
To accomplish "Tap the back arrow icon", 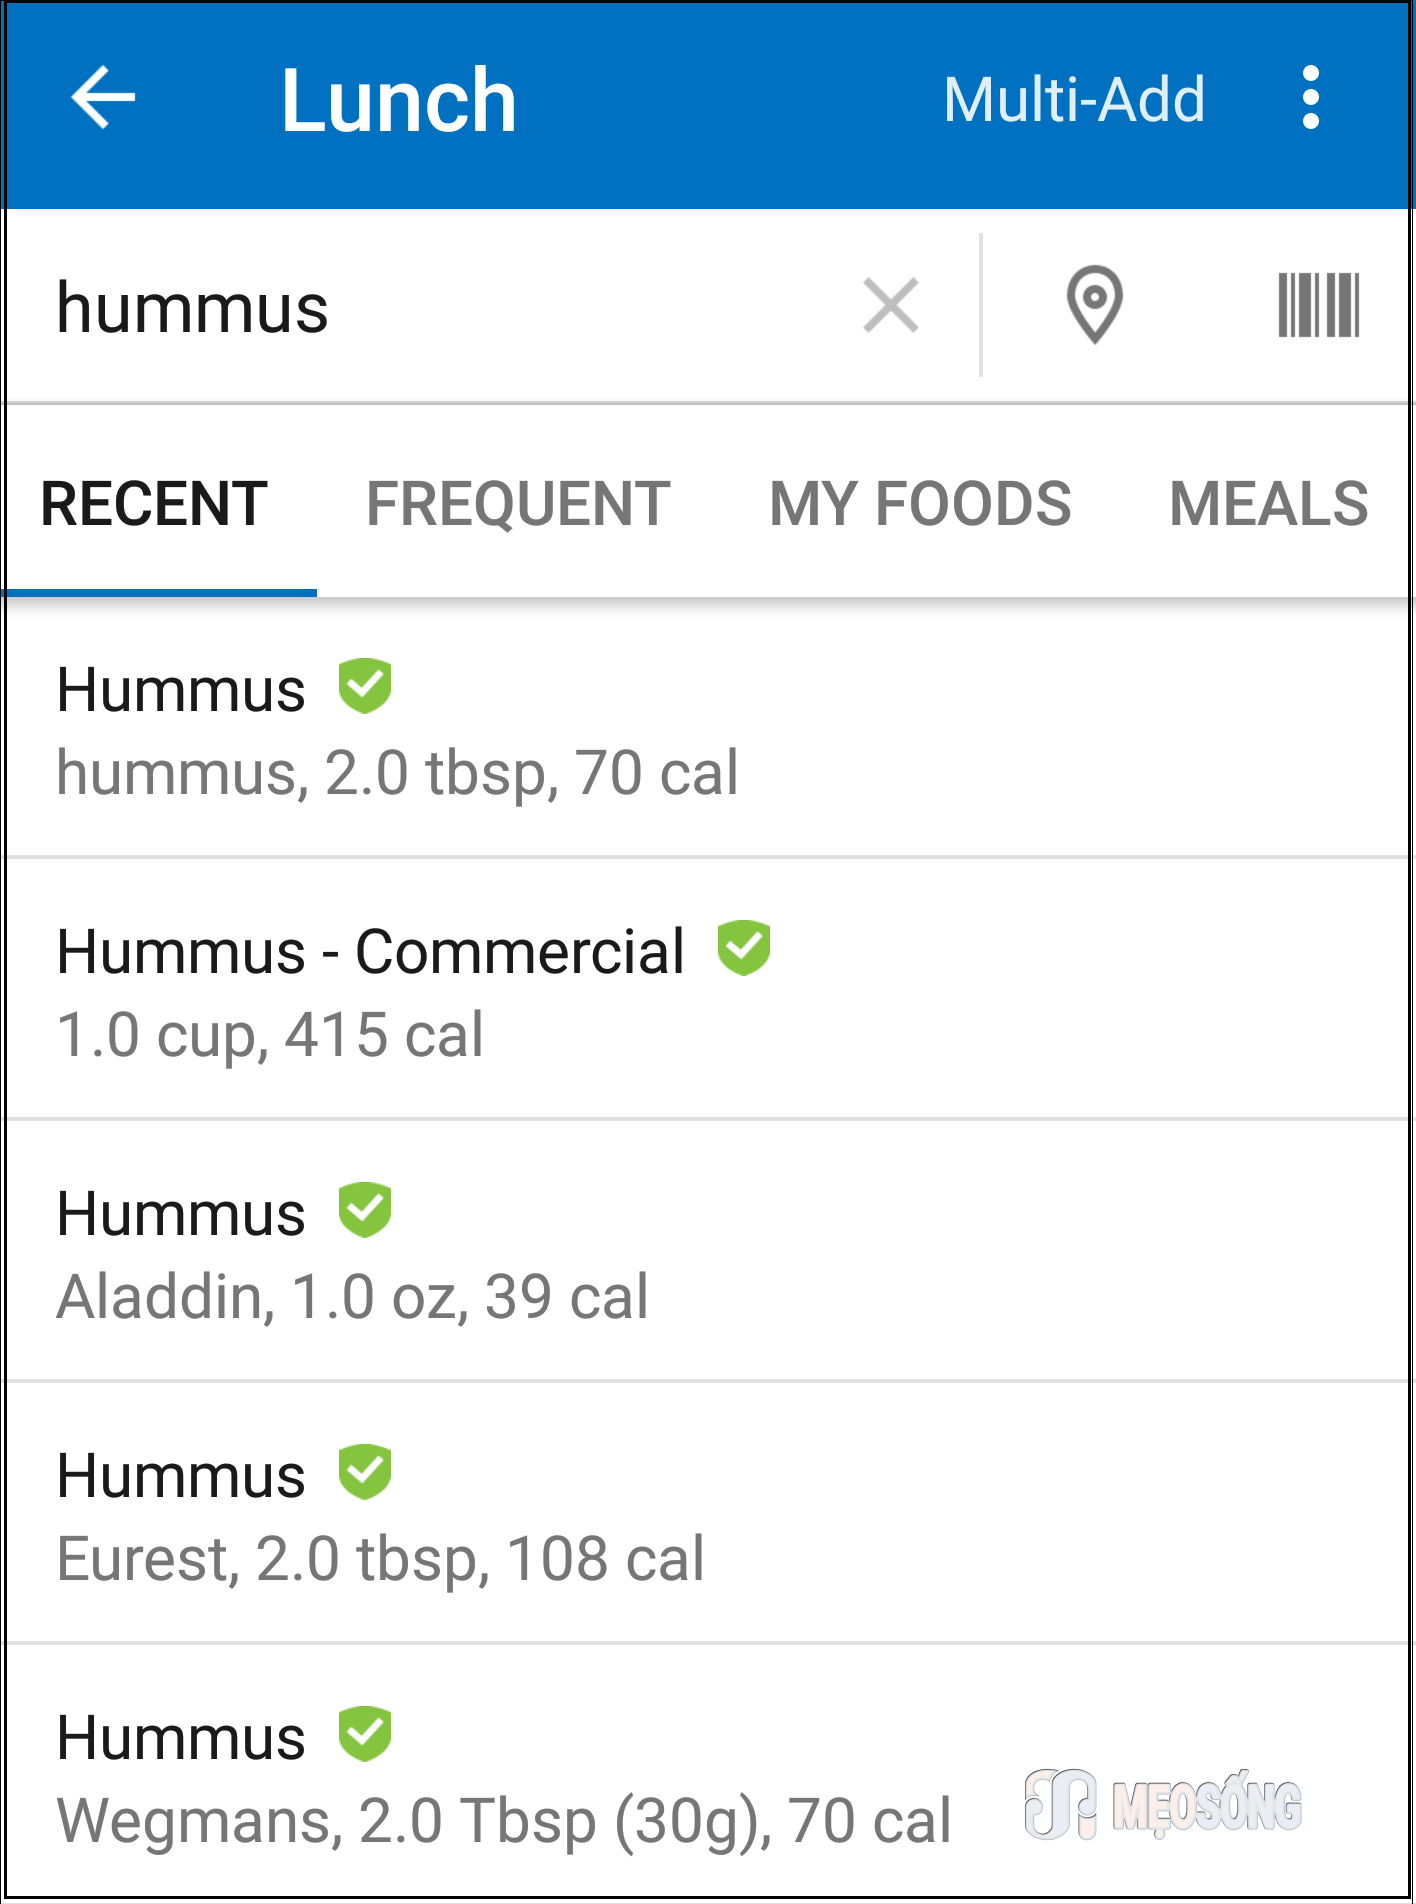I will 103,98.
